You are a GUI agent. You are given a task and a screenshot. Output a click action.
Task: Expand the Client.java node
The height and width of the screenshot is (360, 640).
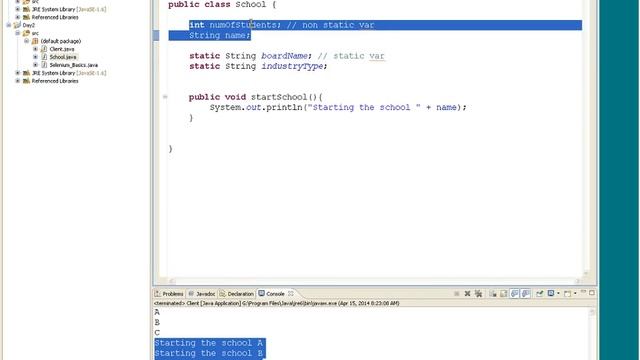(36, 49)
